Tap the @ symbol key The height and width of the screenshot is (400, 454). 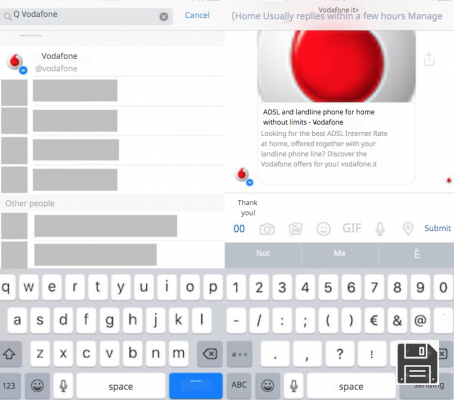click(420, 321)
